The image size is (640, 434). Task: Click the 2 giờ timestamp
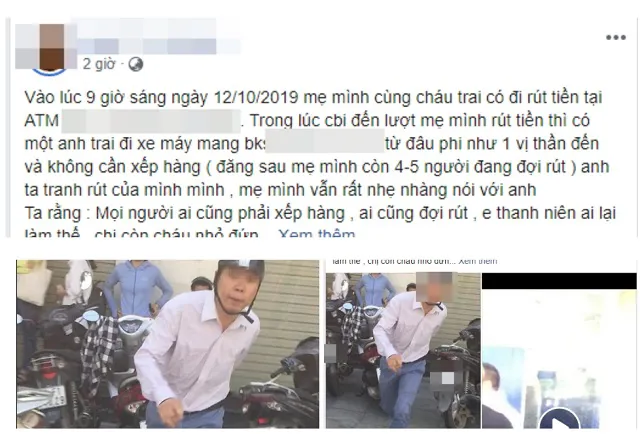(x=99, y=64)
